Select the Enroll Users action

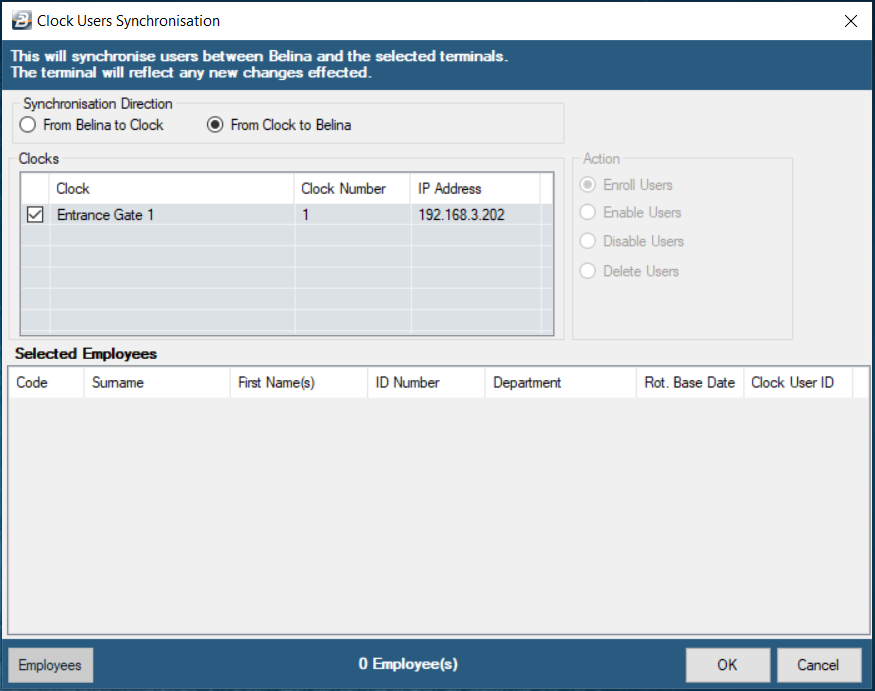click(x=626, y=185)
